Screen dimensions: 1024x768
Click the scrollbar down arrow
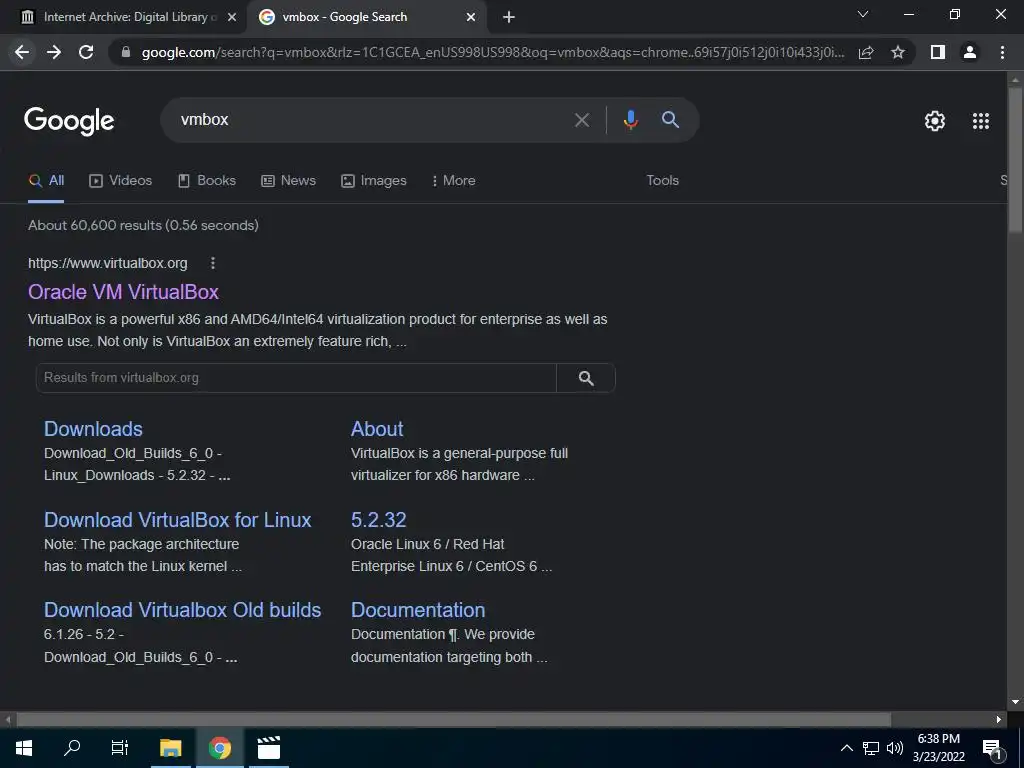click(1015, 702)
